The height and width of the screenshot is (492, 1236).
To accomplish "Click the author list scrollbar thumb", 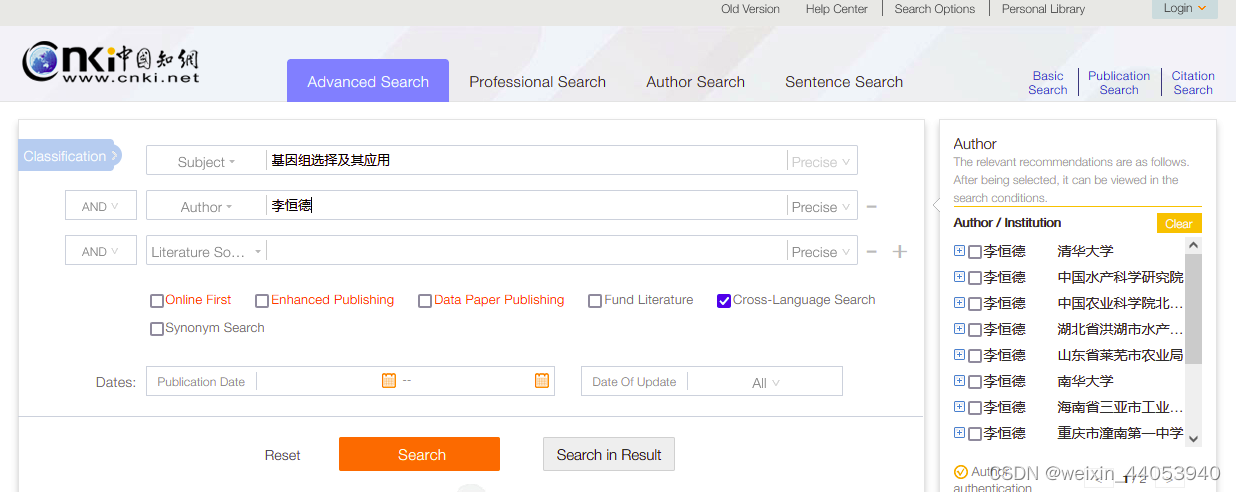I will coord(1193,308).
